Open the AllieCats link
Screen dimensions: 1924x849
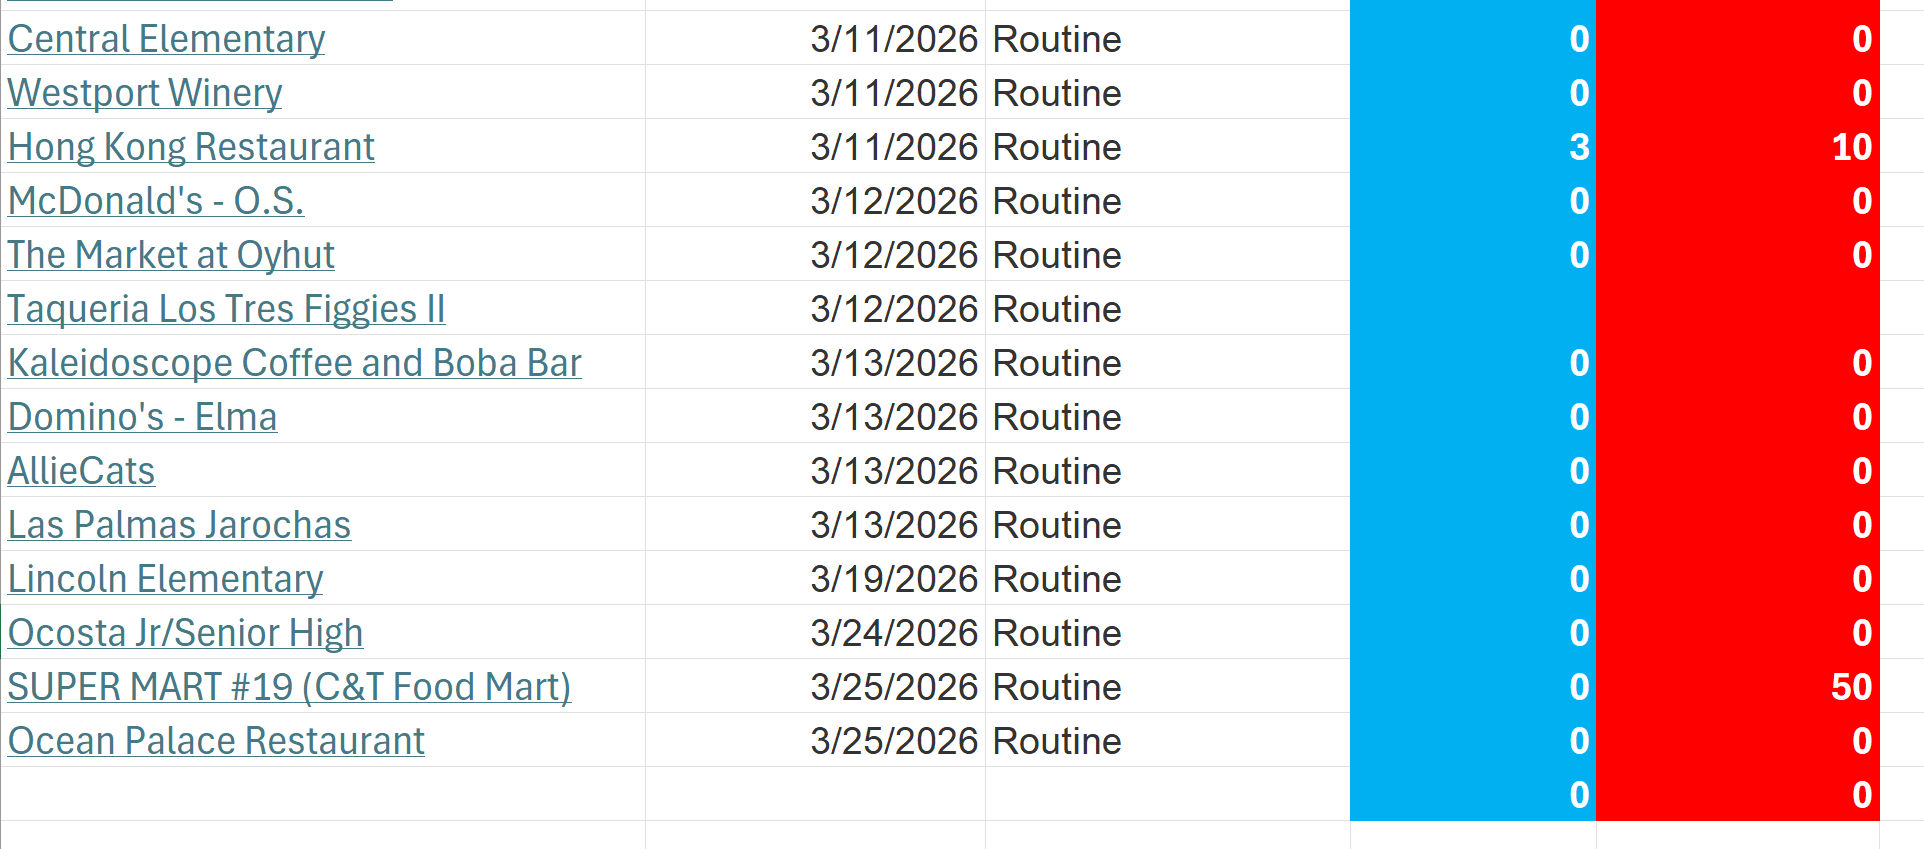pyautogui.click(x=81, y=471)
